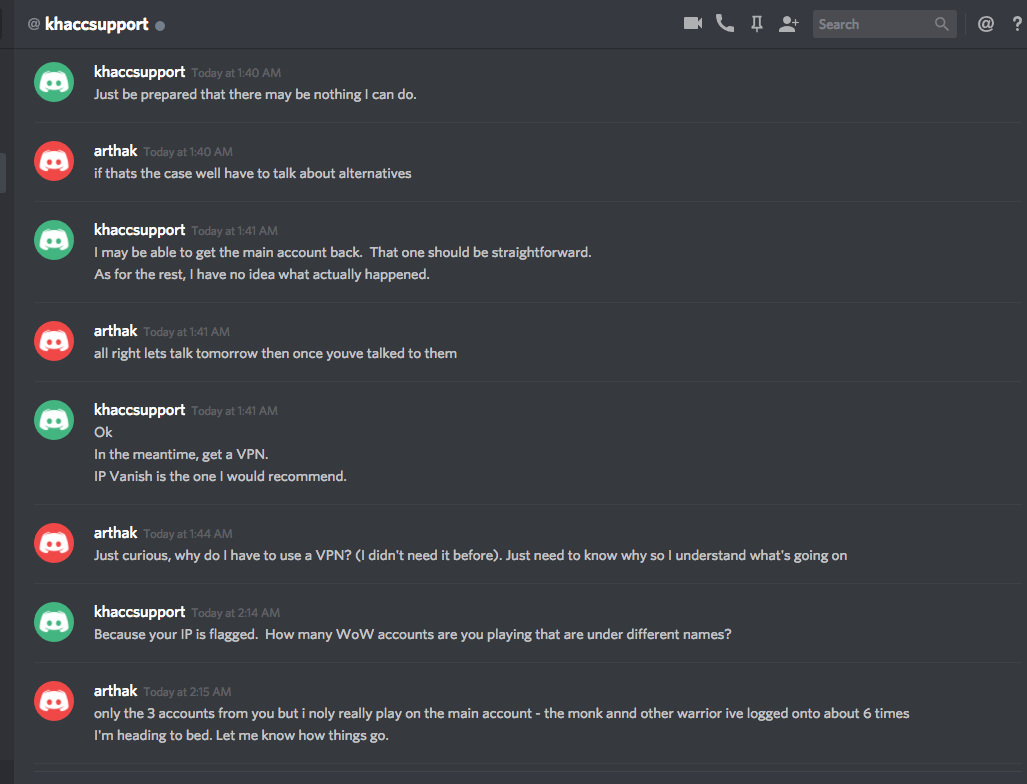
Task: Open recent mentions with the @ icon
Action: [986, 24]
